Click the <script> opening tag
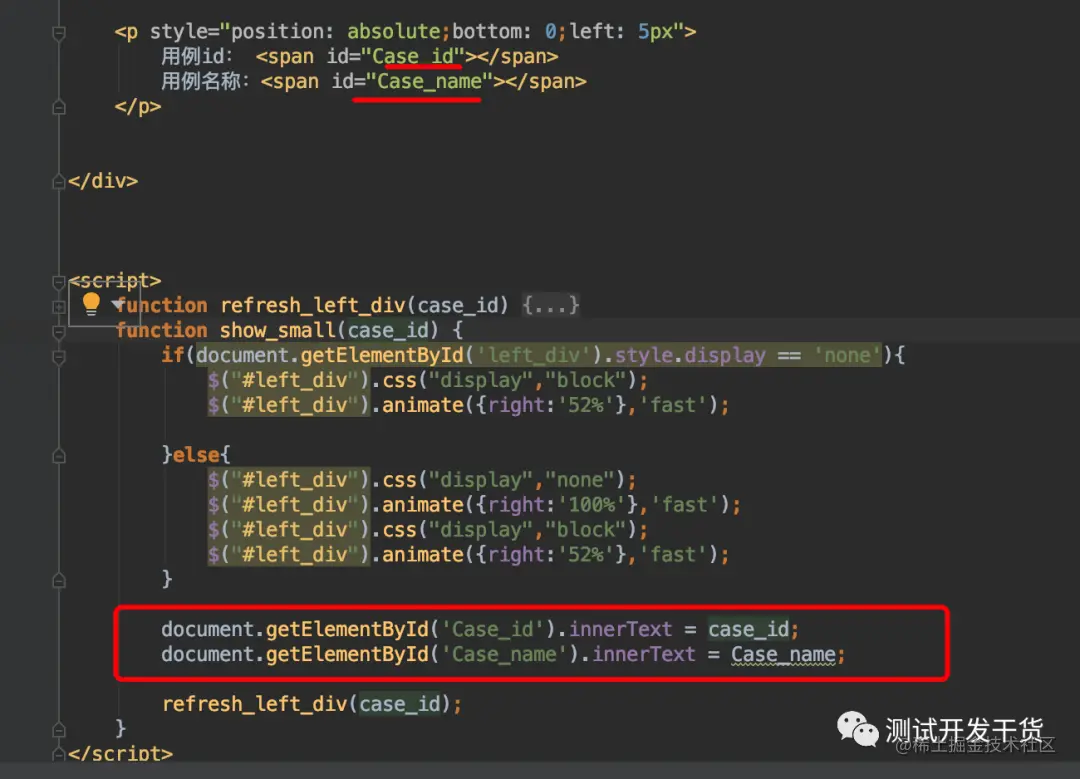The height and width of the screenshot is (779, 1080). (x=115, y=281)
